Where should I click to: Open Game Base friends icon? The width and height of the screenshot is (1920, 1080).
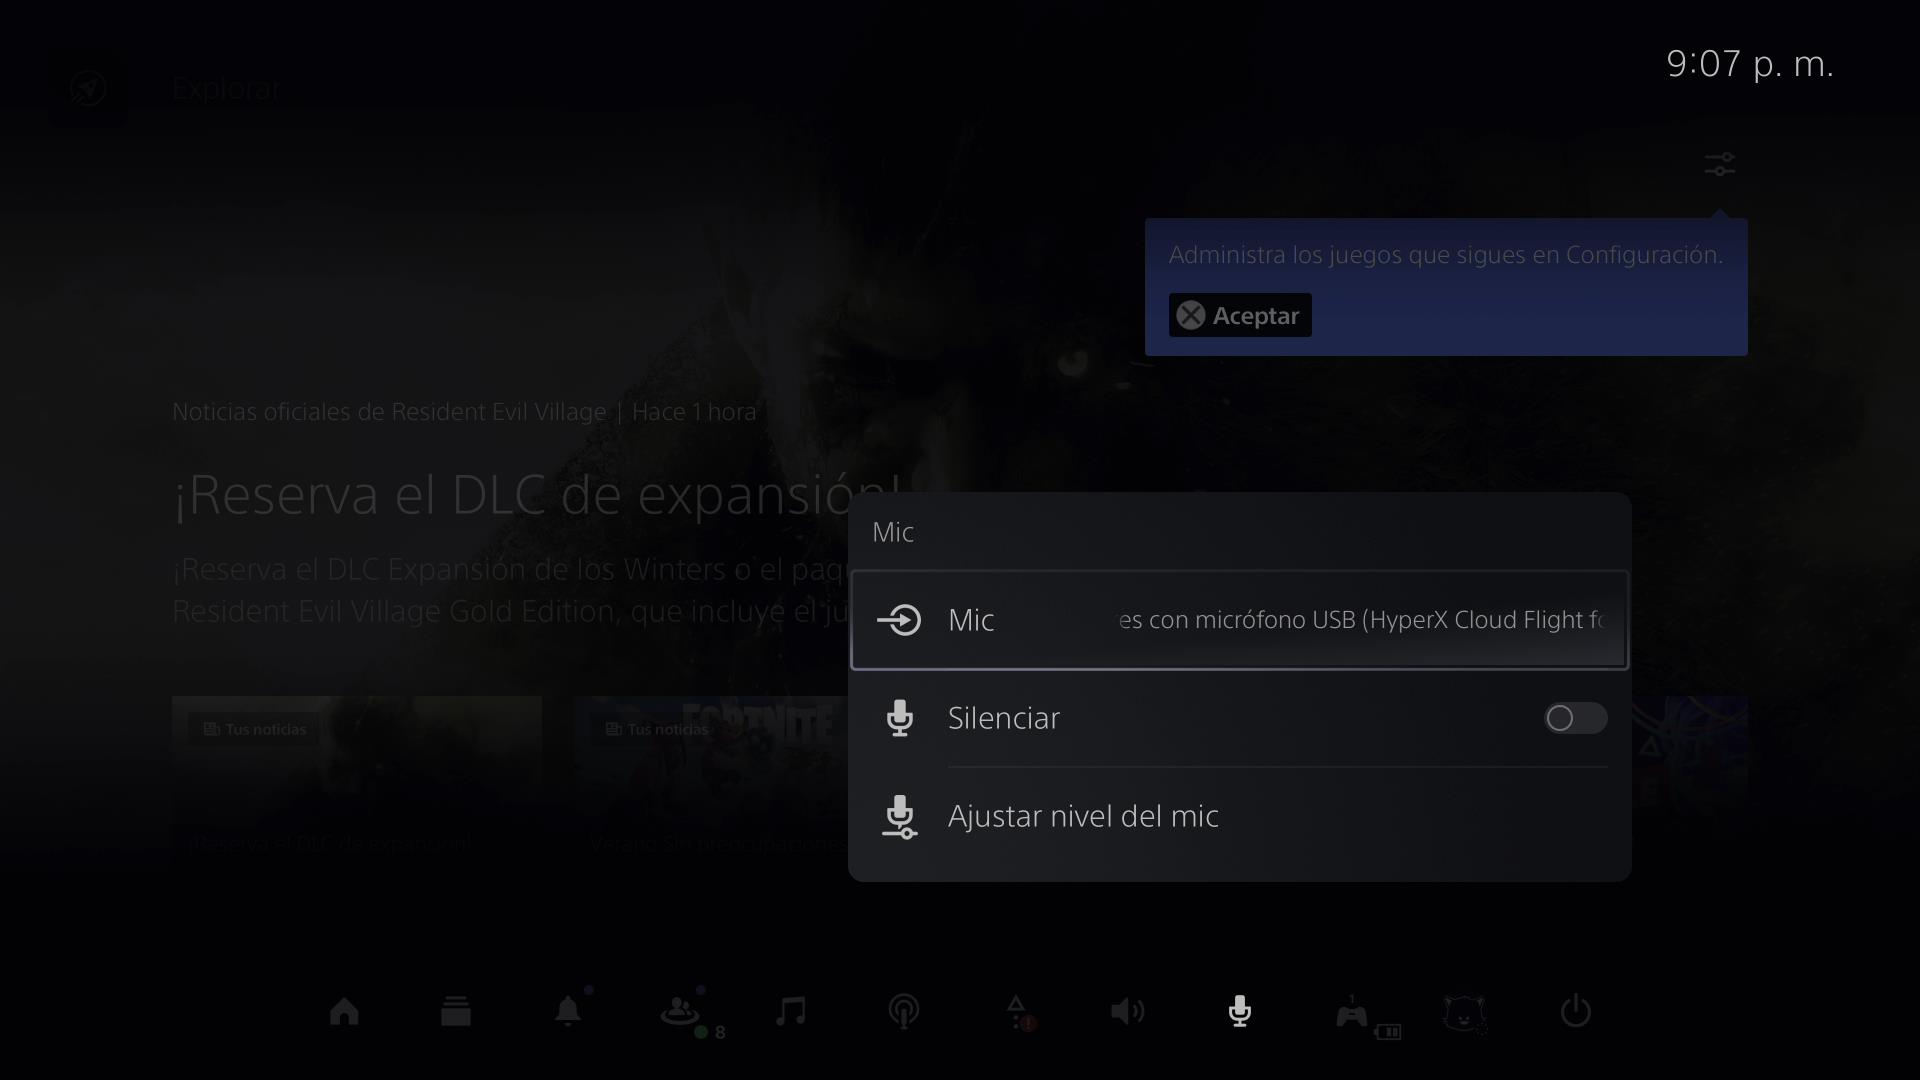coord(681,1012)
